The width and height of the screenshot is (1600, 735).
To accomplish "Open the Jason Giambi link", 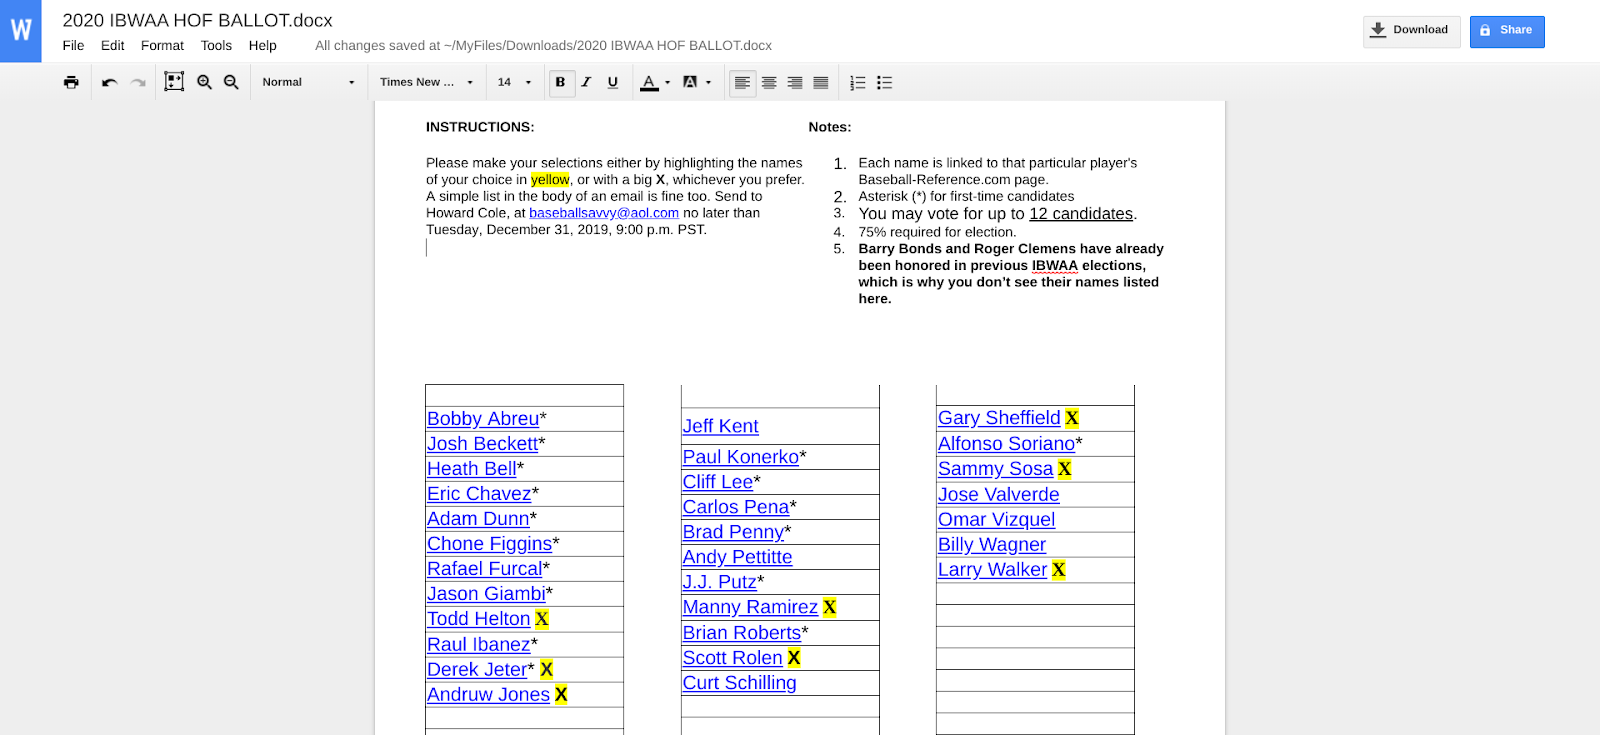I will (x=486, y=594).
